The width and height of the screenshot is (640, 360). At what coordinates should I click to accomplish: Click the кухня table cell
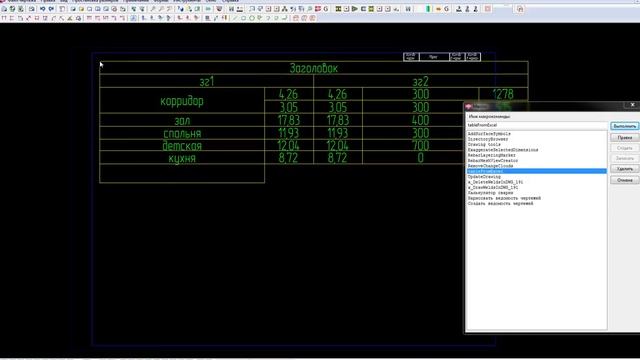coord(182,158)
